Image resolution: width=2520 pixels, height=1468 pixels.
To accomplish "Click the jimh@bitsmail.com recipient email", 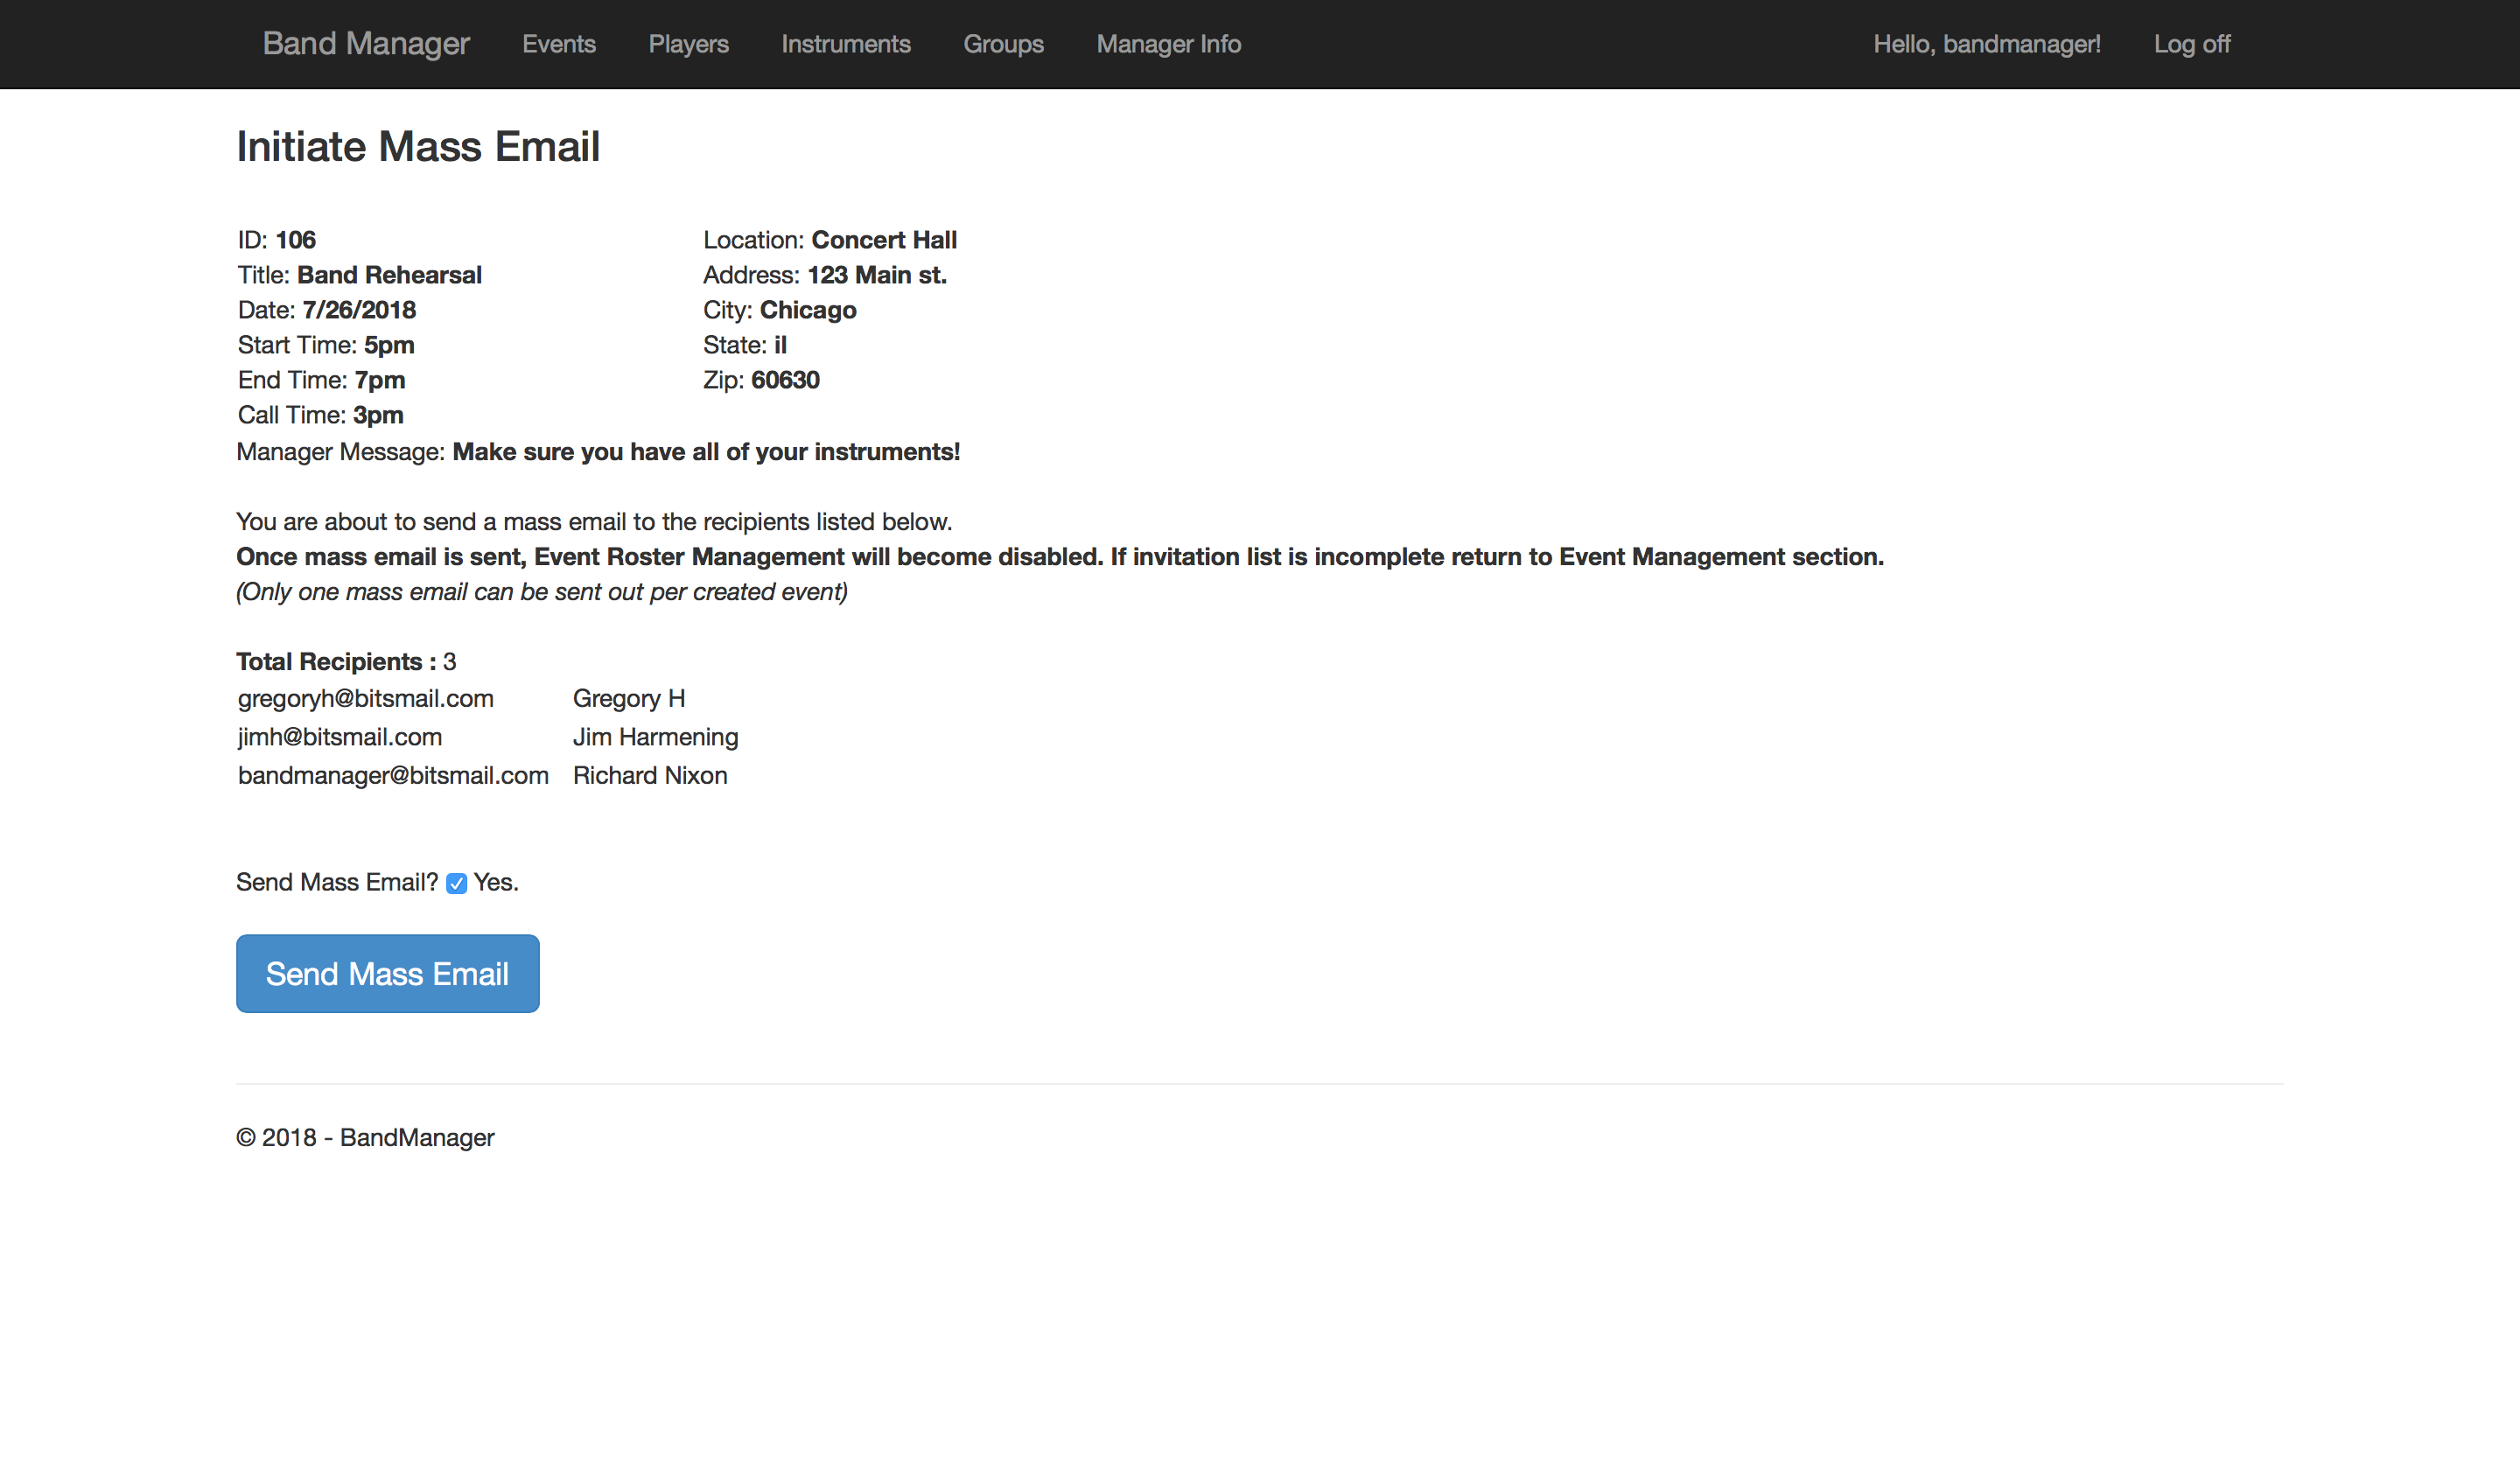I will 339,737.
